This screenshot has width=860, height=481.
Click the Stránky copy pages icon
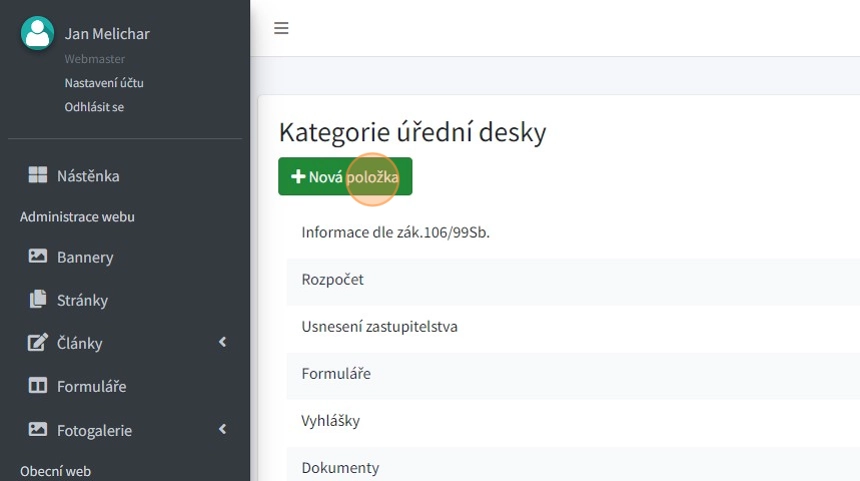38,300
